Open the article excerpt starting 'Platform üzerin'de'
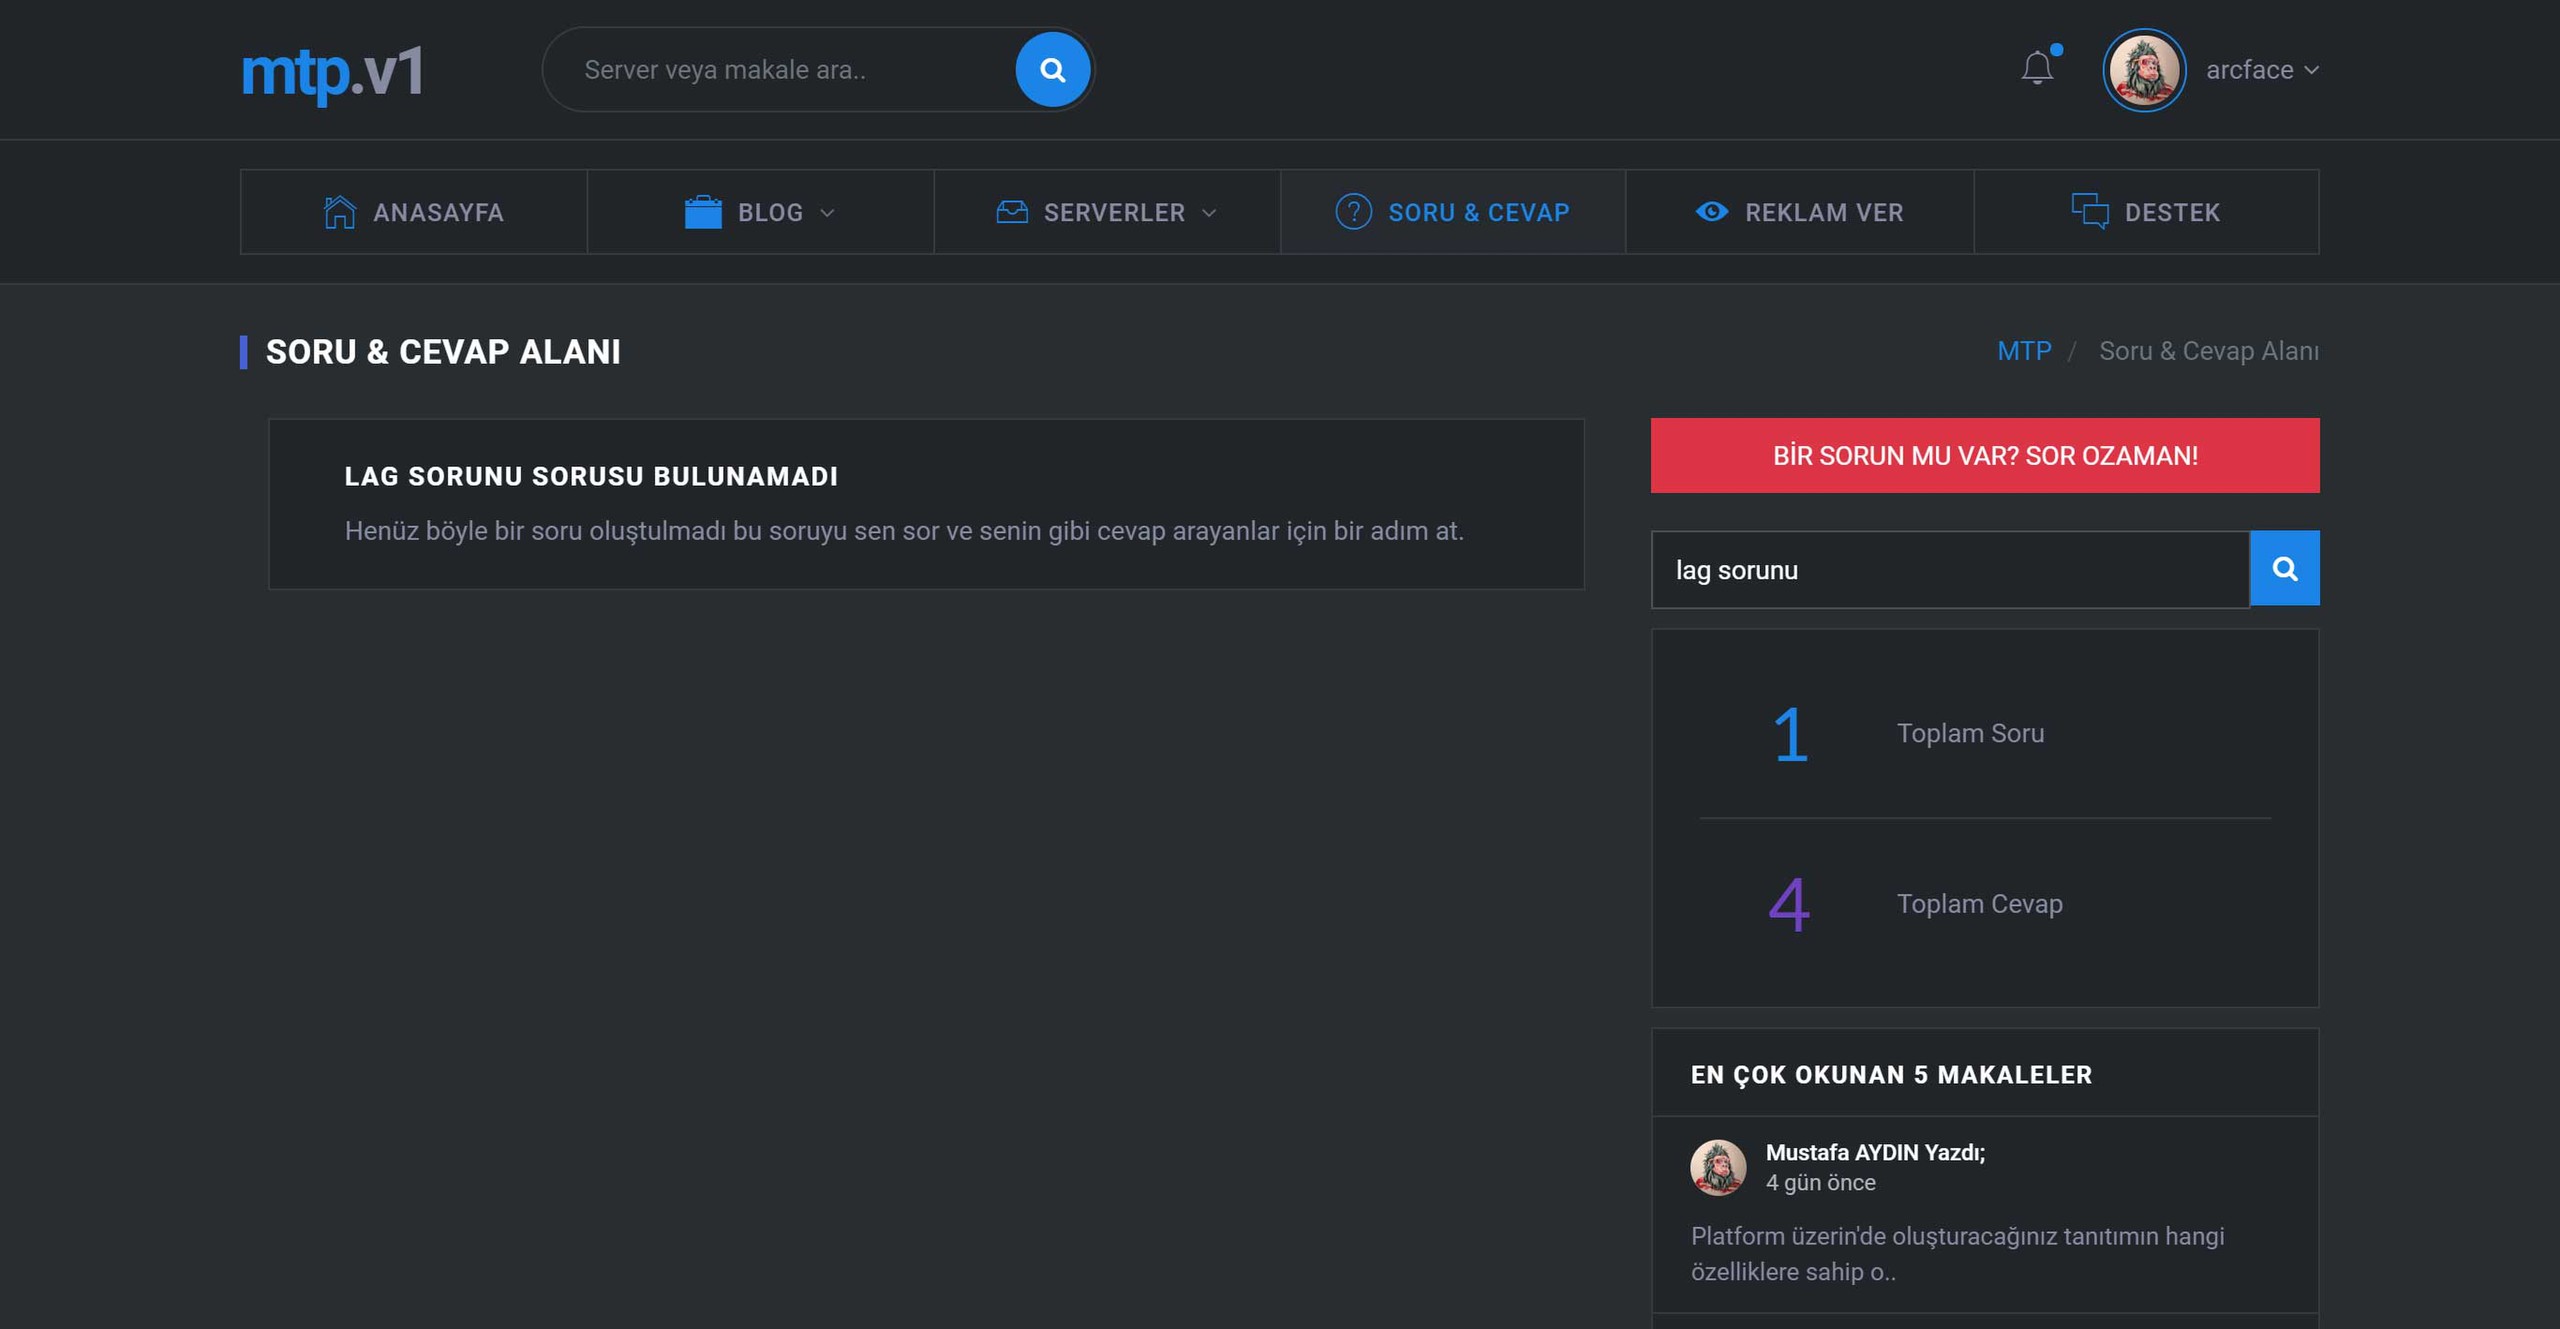 (1957, 1254)
